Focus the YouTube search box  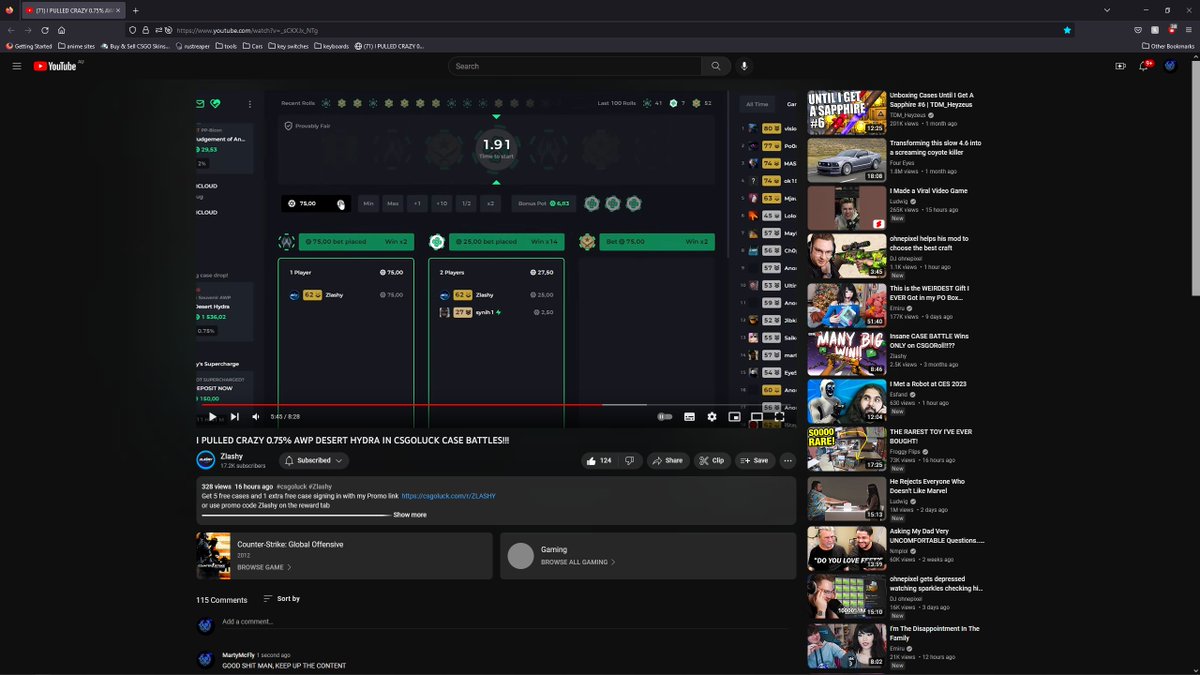point(575,66)
